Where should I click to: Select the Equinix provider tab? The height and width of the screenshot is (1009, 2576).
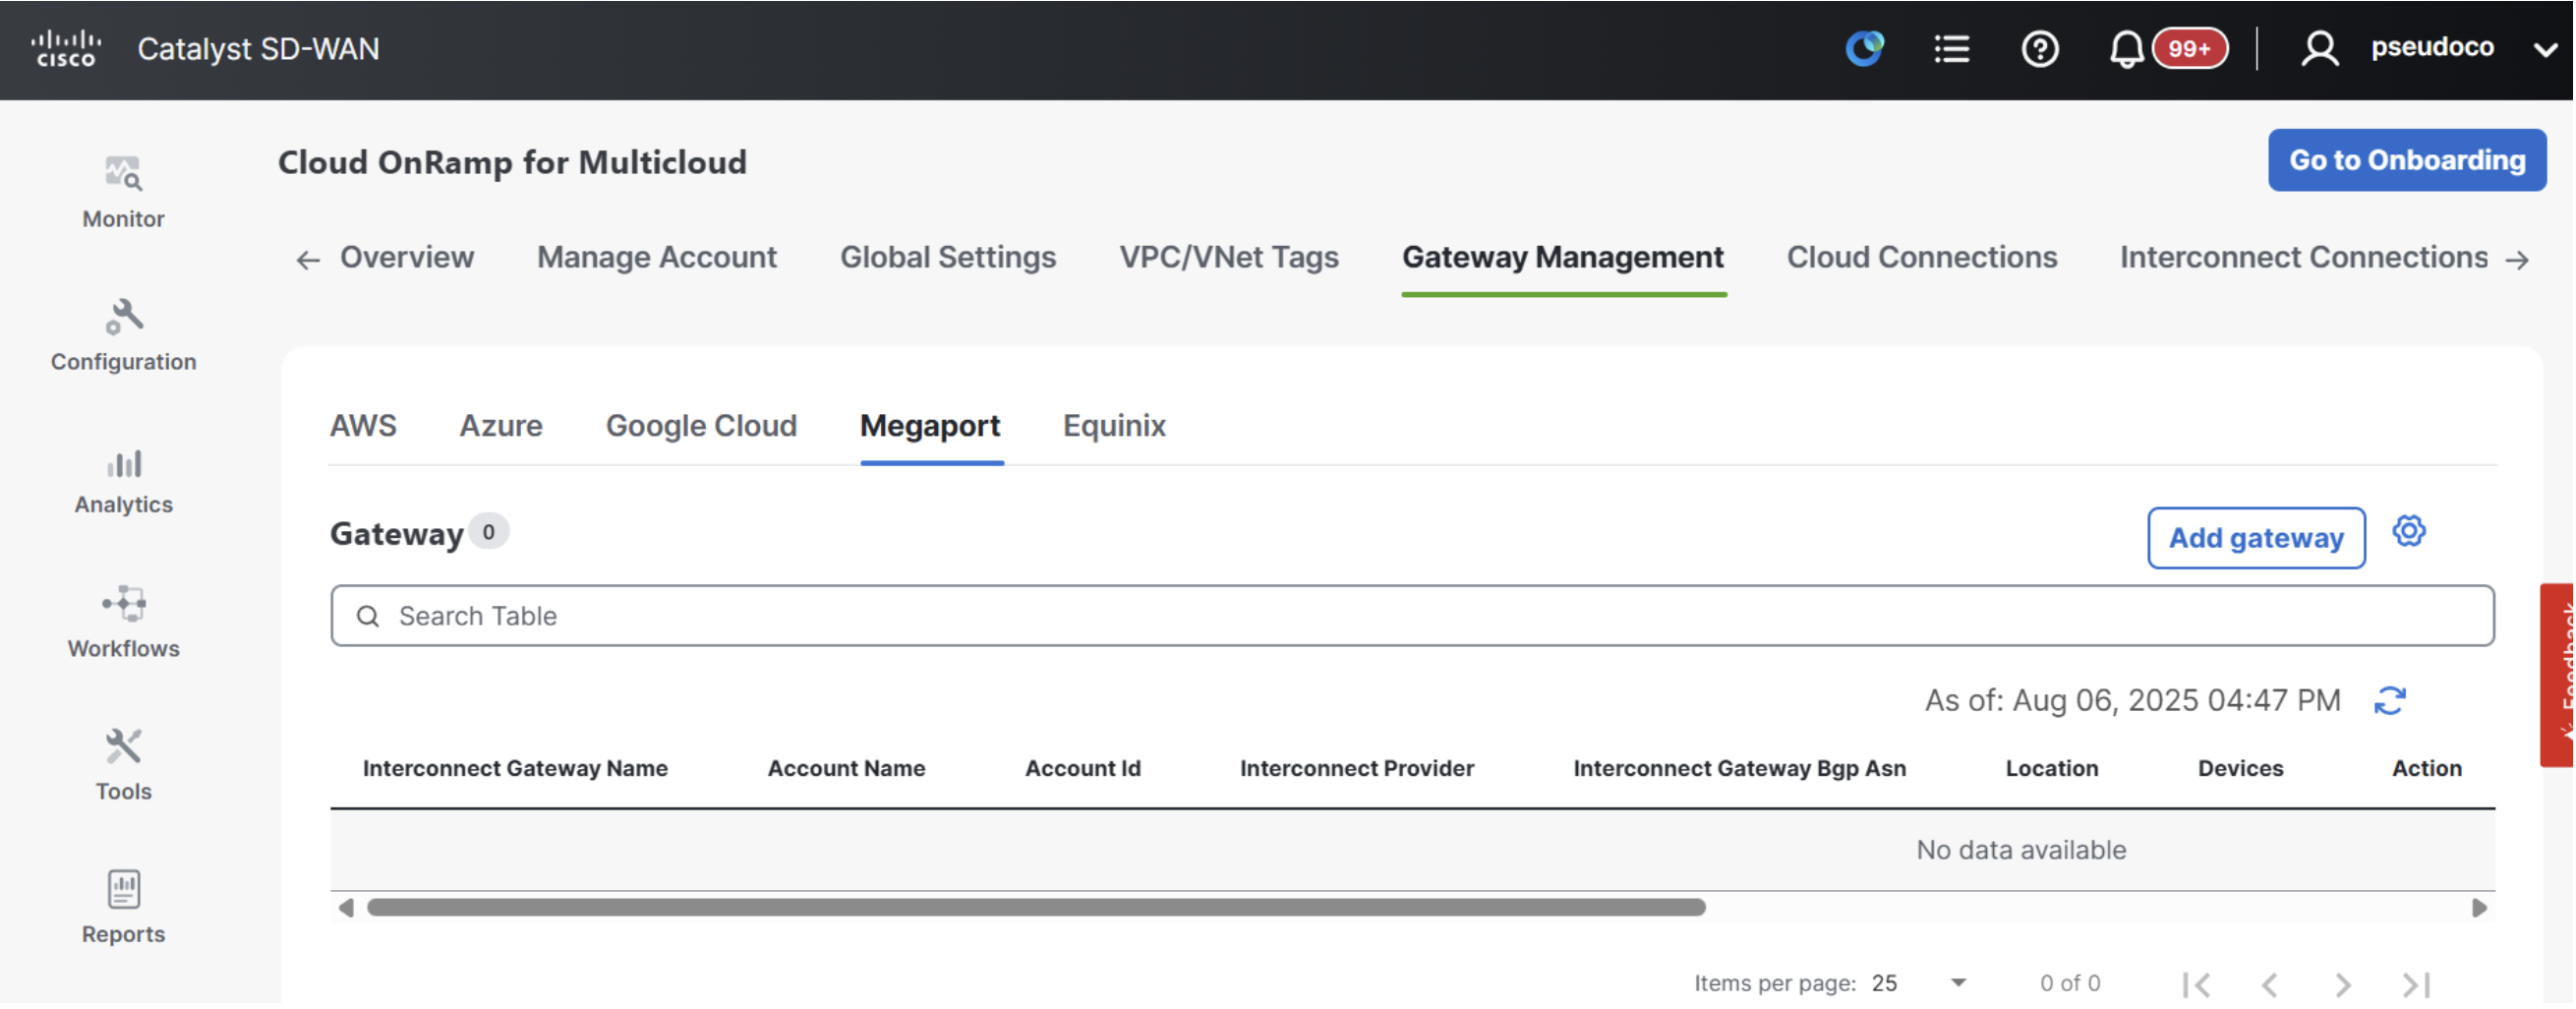point(1116,426)
